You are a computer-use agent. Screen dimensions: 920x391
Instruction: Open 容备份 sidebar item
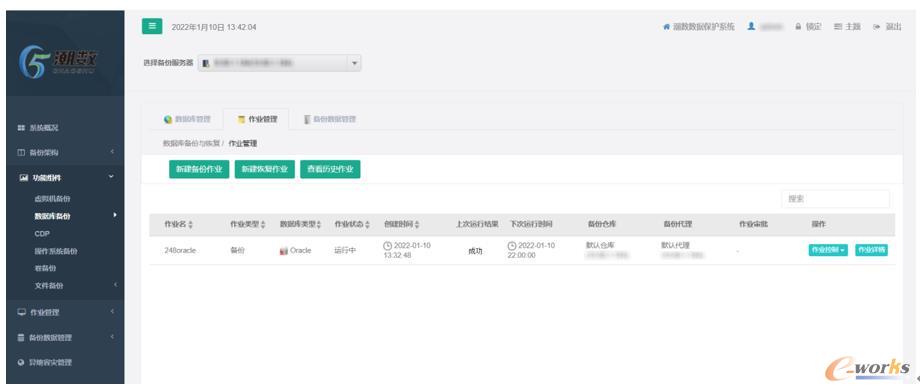[x=46, y=268]
